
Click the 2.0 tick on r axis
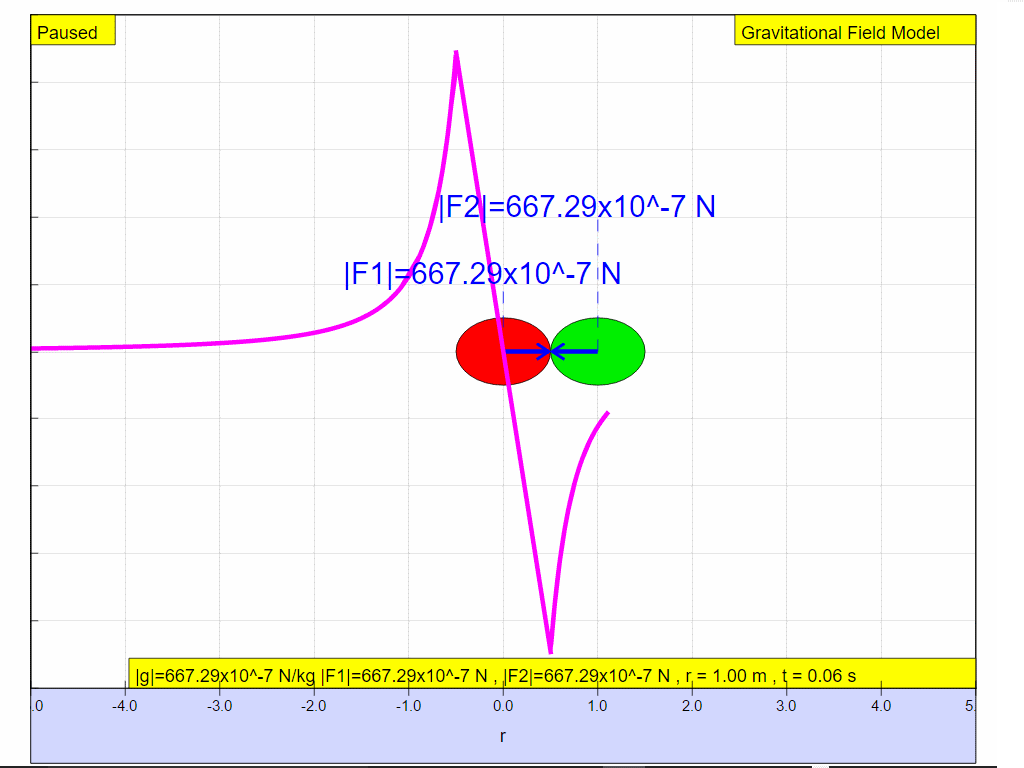click(x=692, y=705)
